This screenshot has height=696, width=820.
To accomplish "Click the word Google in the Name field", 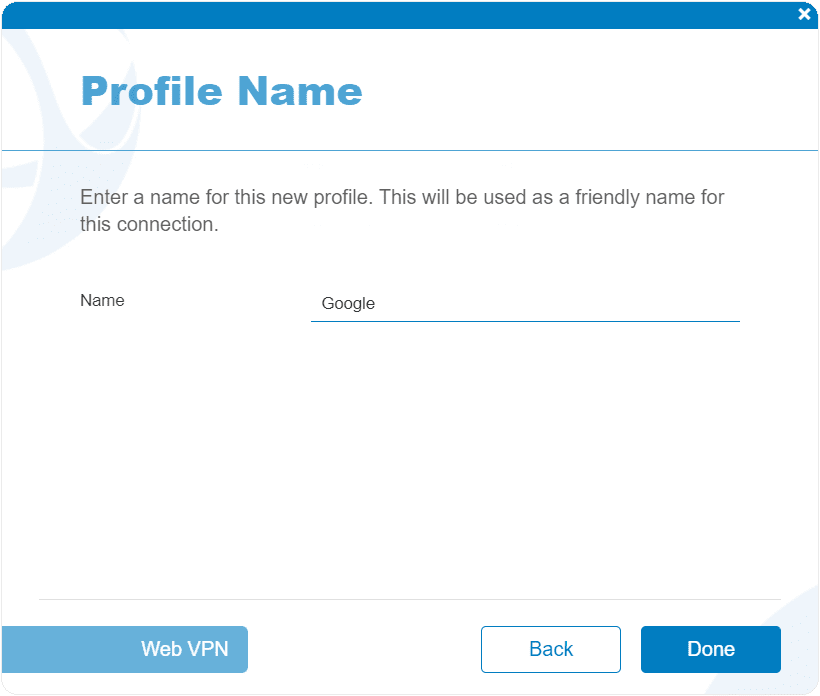I will click(x=348, y=304).
